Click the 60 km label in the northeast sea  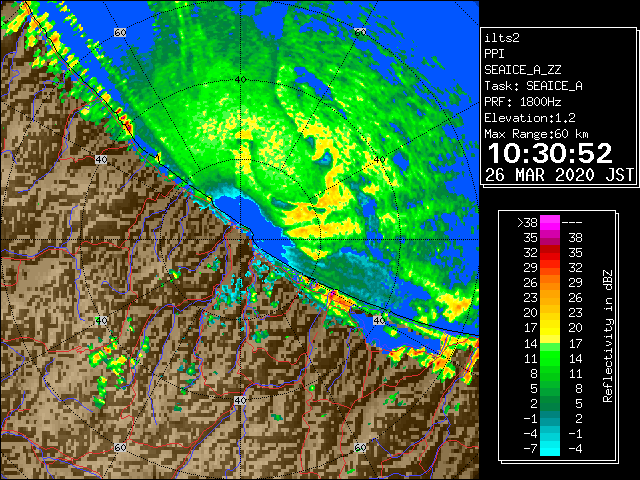[x=360, y=32]
